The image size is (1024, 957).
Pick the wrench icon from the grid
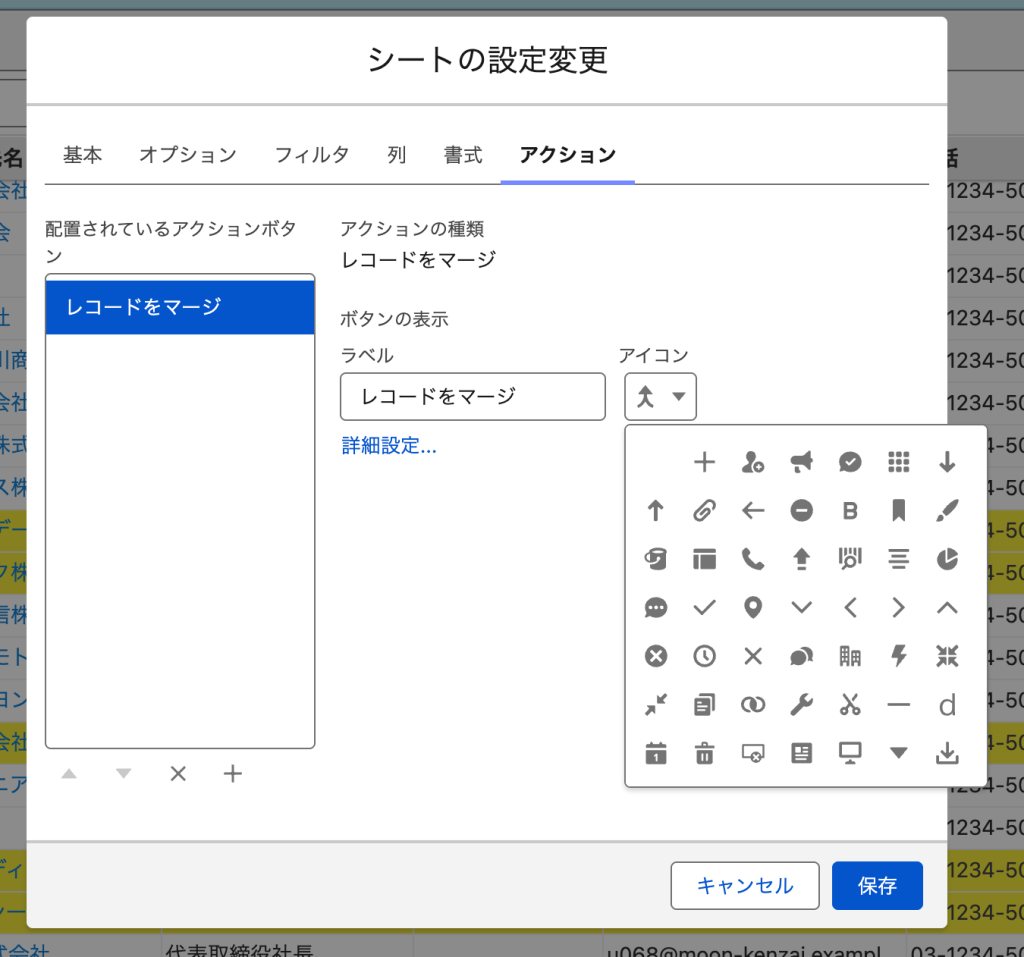click(801, 705)
